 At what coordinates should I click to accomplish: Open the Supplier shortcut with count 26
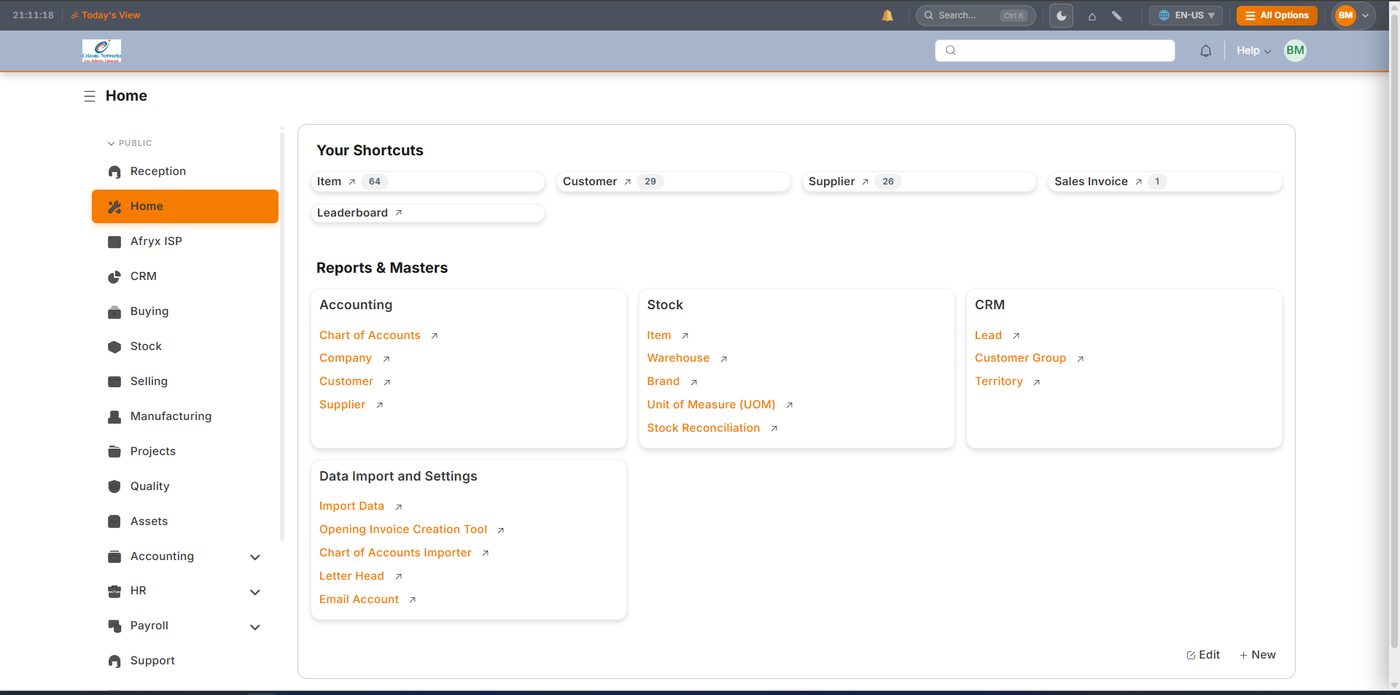click(920, 182)
